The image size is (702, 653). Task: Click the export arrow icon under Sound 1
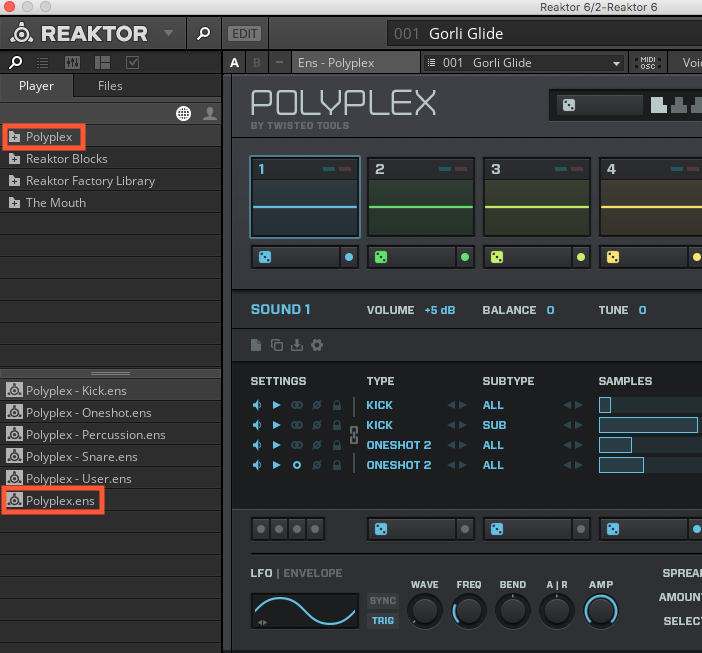click(x=297, y=345)
